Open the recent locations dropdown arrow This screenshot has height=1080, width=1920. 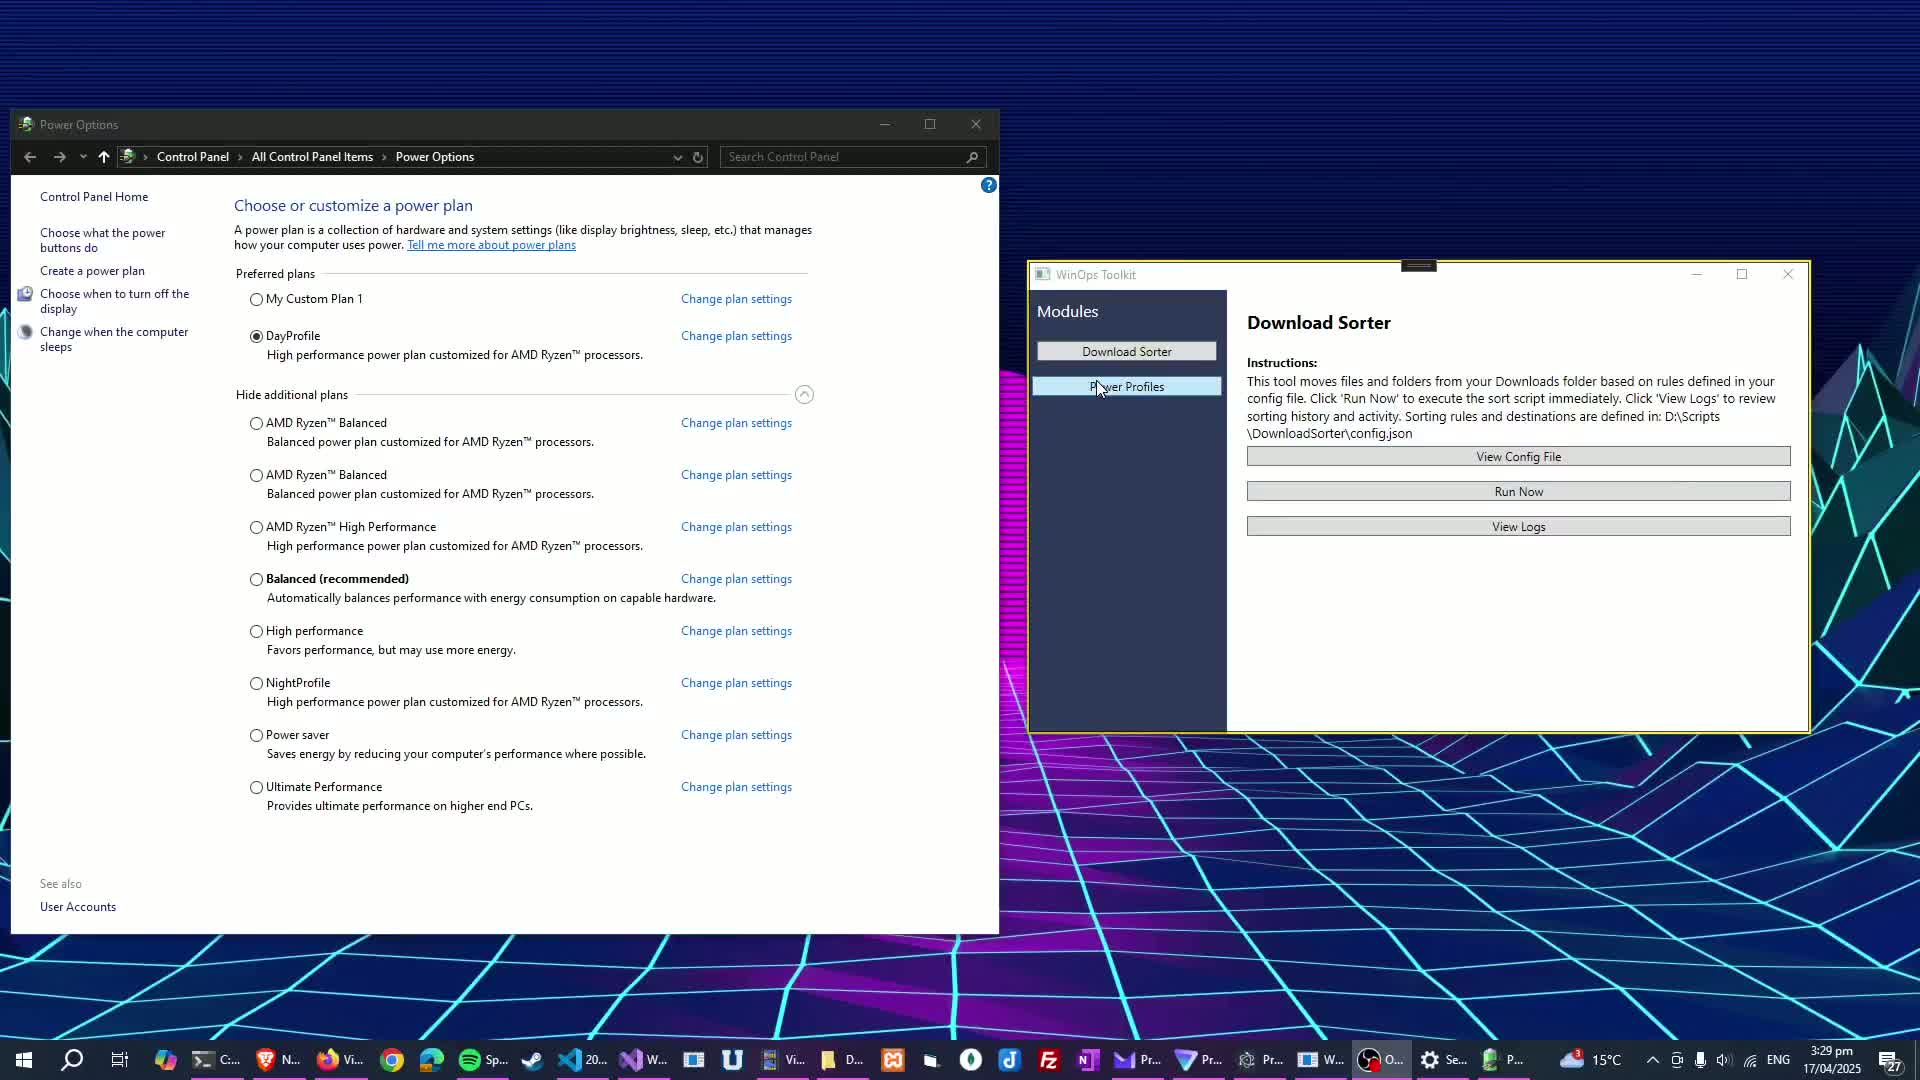pyautogui.click(x=83, y=157)
